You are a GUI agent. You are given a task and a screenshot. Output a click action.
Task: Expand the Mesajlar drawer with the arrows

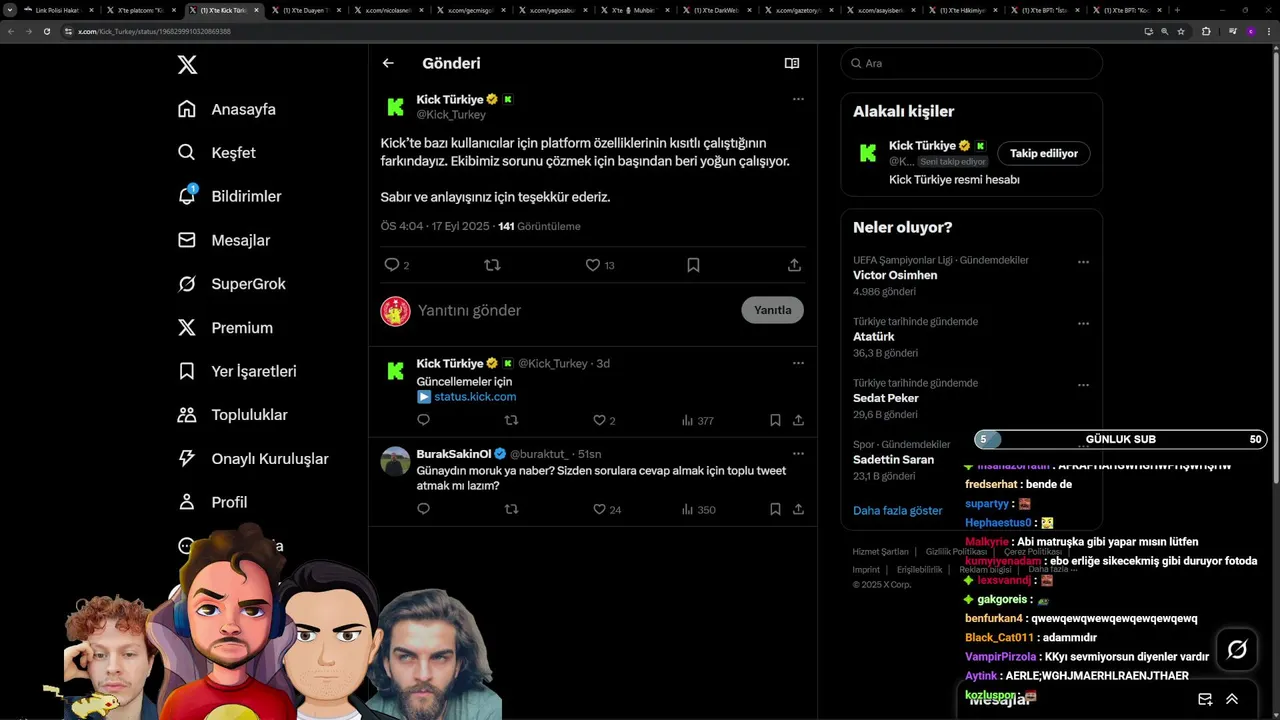click(x=1232, y=699)
